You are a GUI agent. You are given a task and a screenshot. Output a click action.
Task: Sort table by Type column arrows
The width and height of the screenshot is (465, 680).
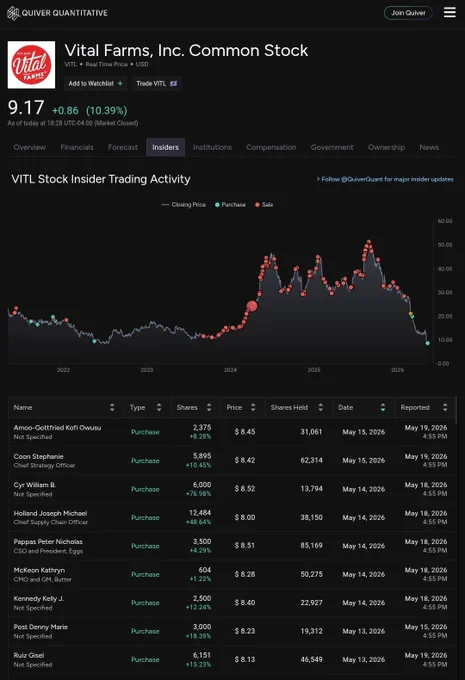click(x=159, y=407)
